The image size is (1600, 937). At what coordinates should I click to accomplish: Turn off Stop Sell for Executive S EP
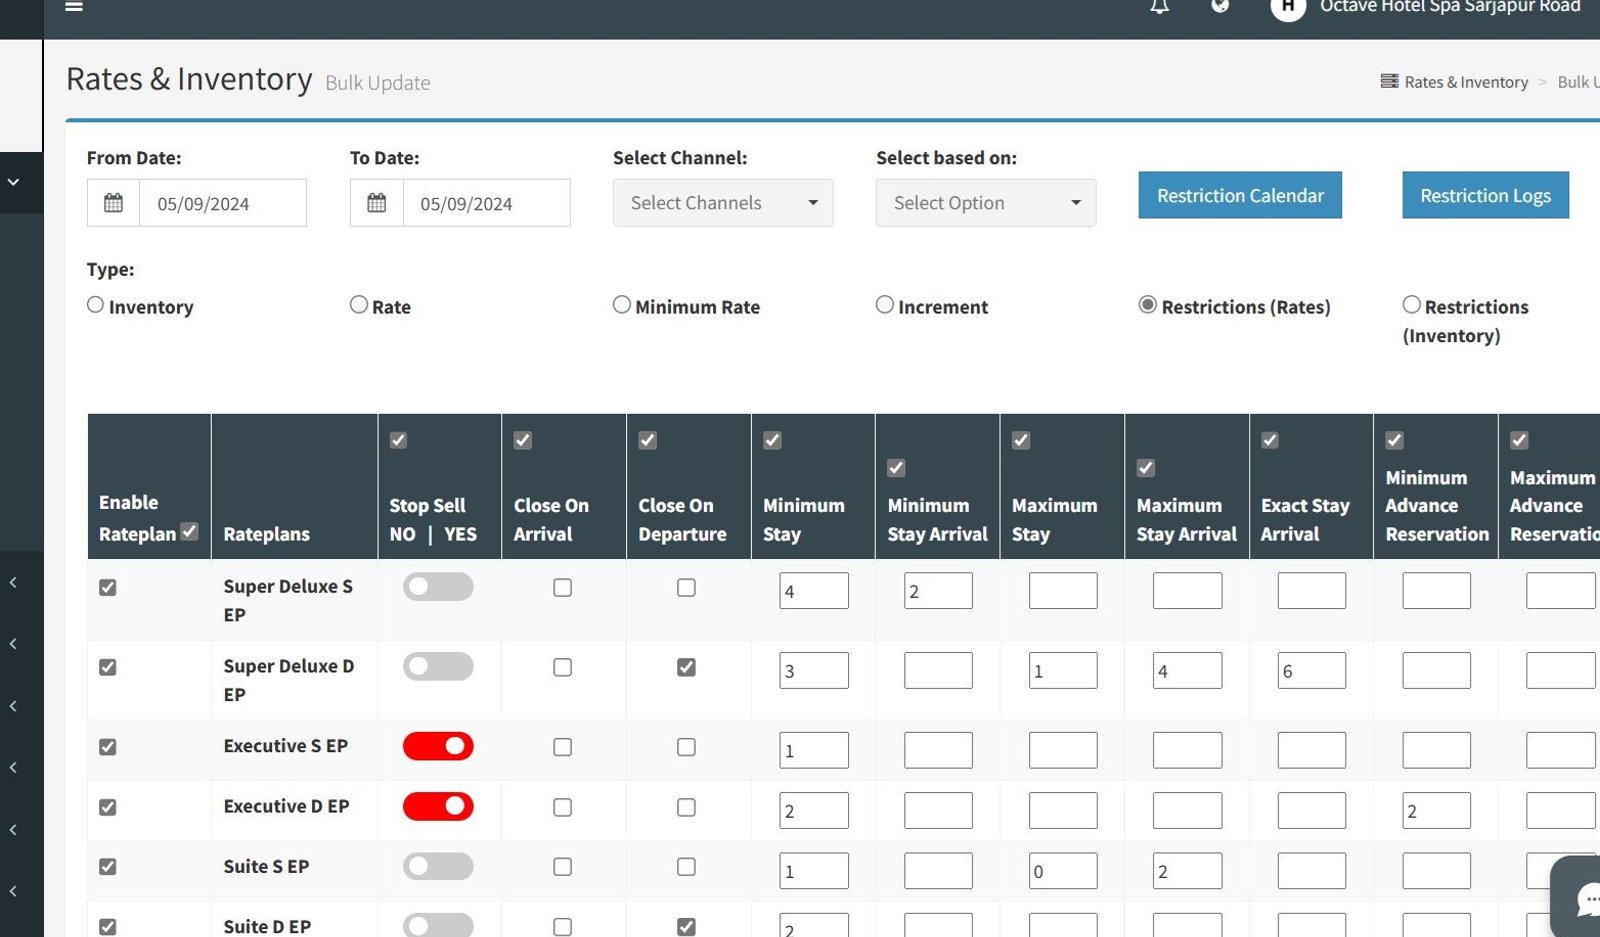[x=438, y=746]
